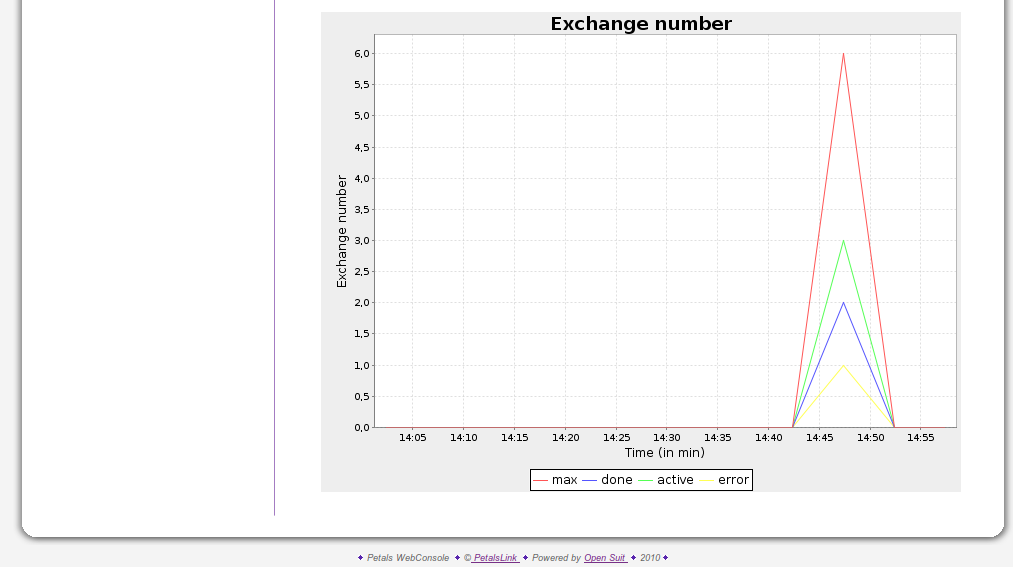Click the red max line swatch in legend
1013x567 pixels.
click(540, 481)
